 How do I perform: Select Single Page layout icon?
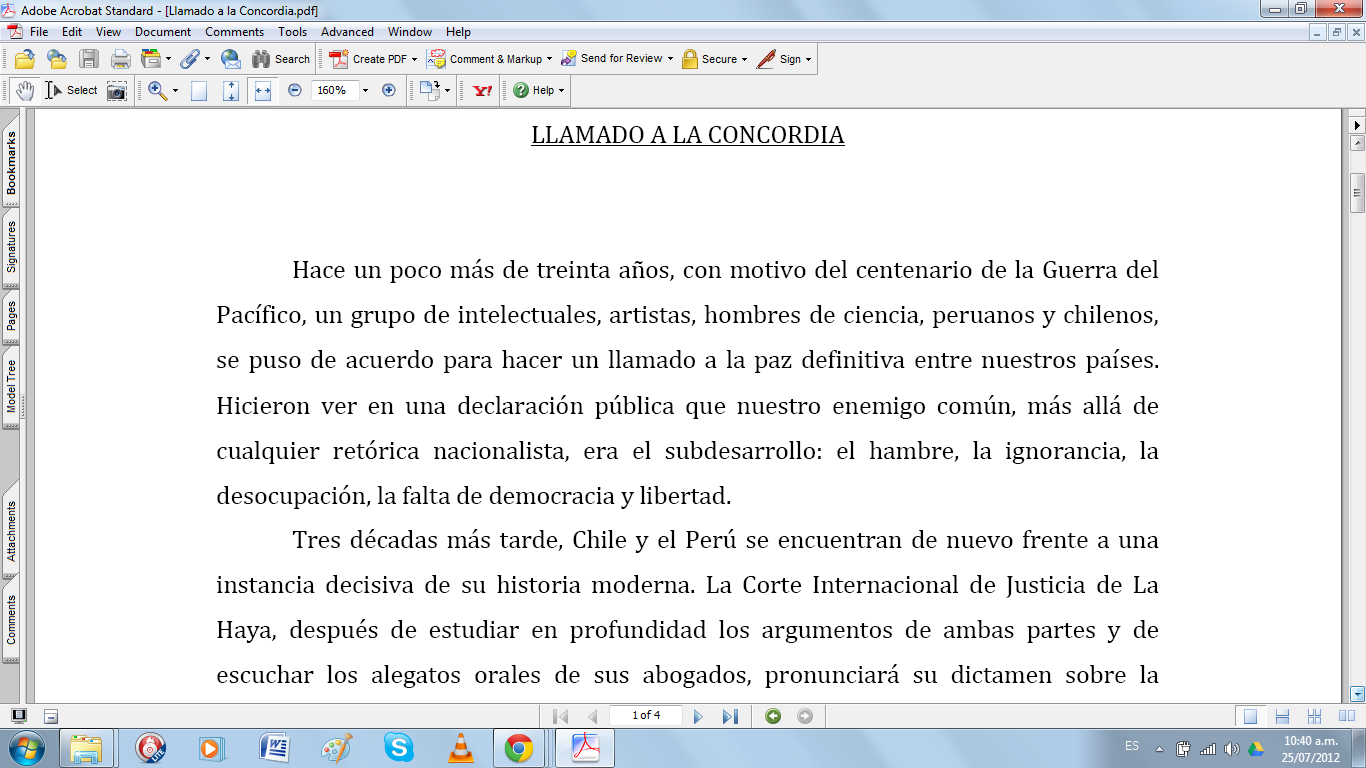click(x=1250, y=716)
